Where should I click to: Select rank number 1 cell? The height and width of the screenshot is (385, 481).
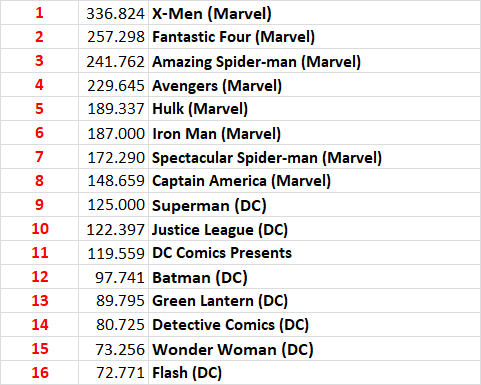(39, 12)
